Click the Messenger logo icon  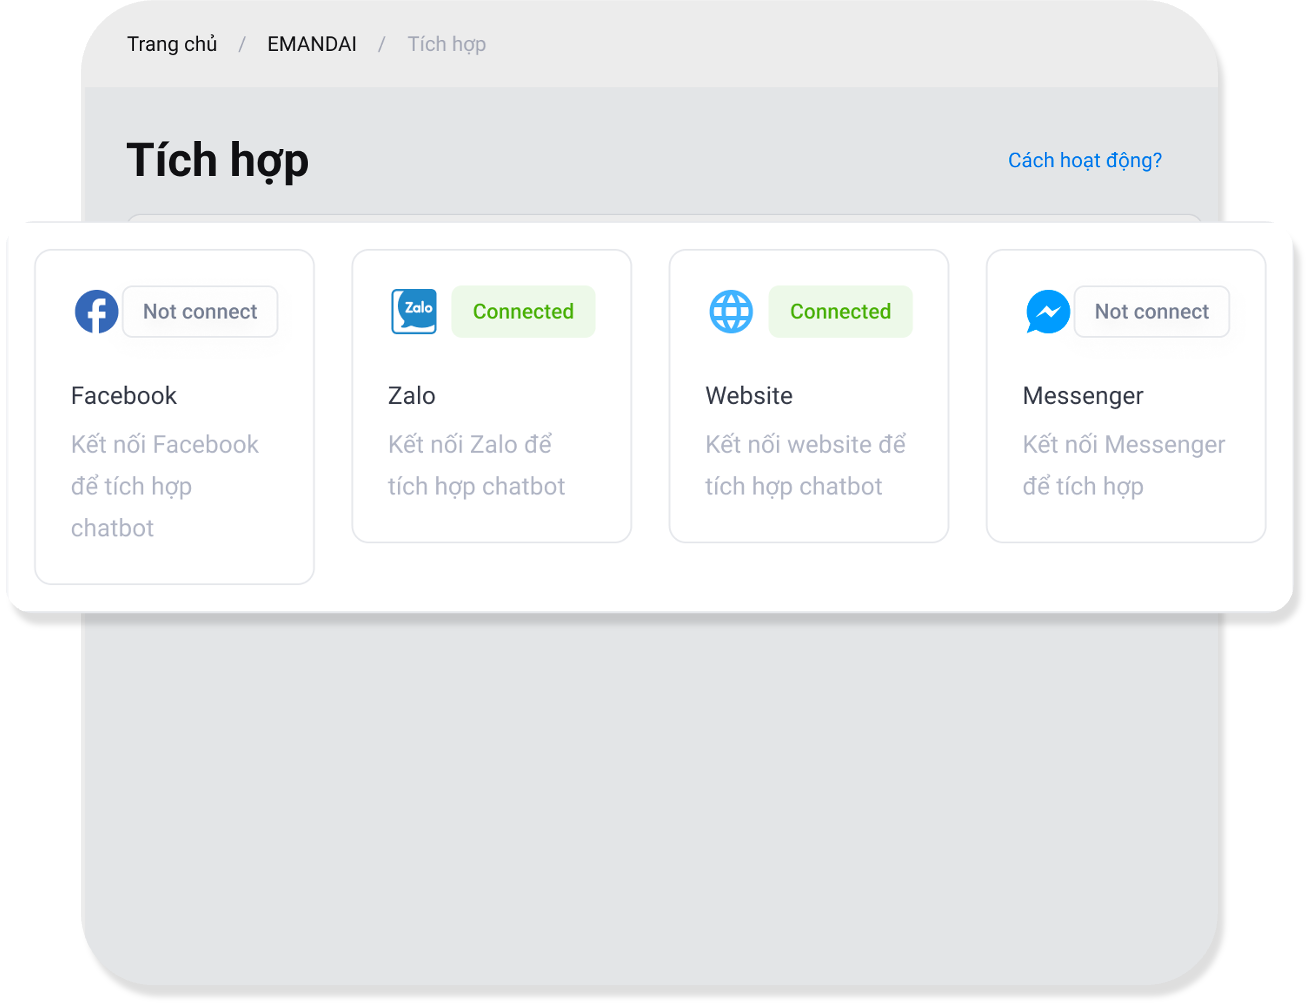[x=1047, y=312]
